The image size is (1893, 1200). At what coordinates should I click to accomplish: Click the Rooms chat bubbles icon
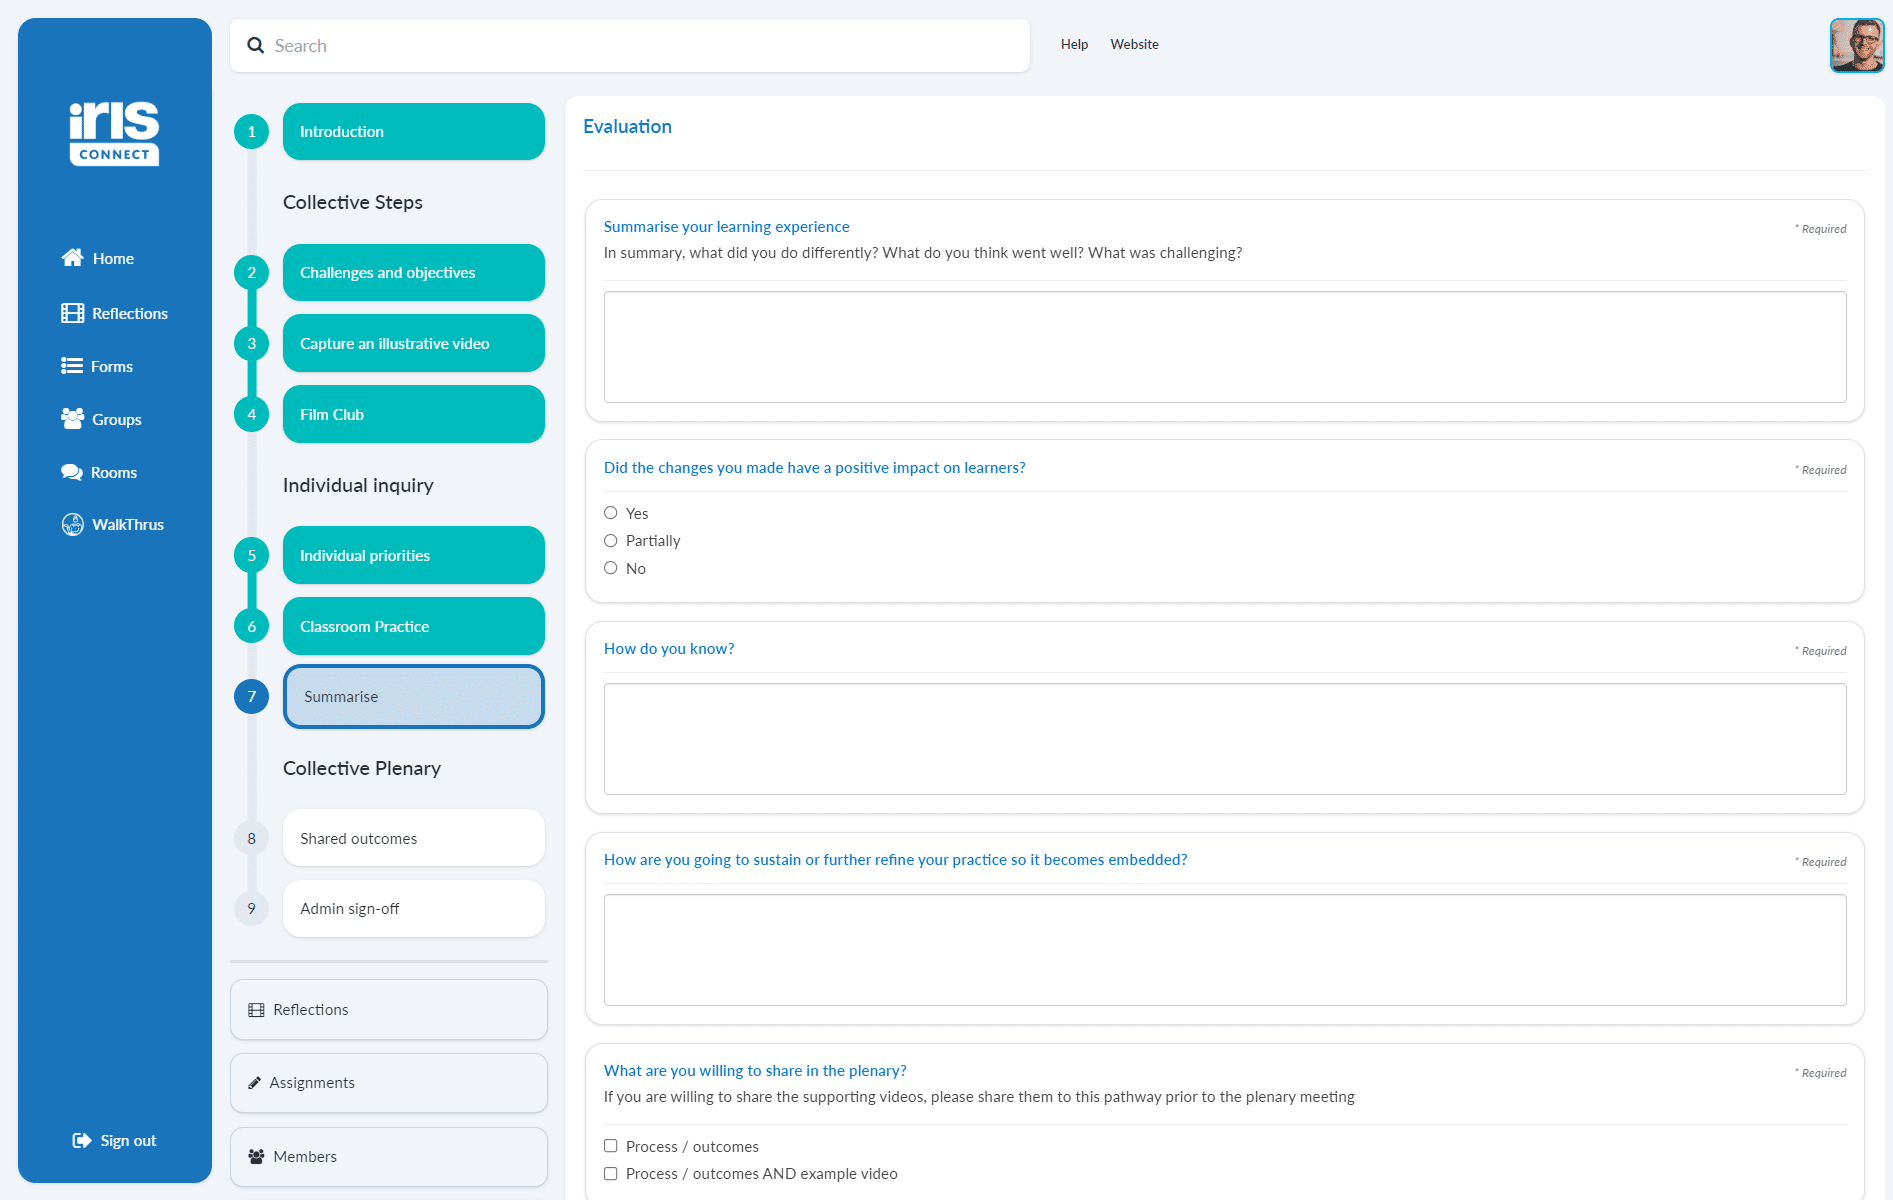tap(71, 472)
